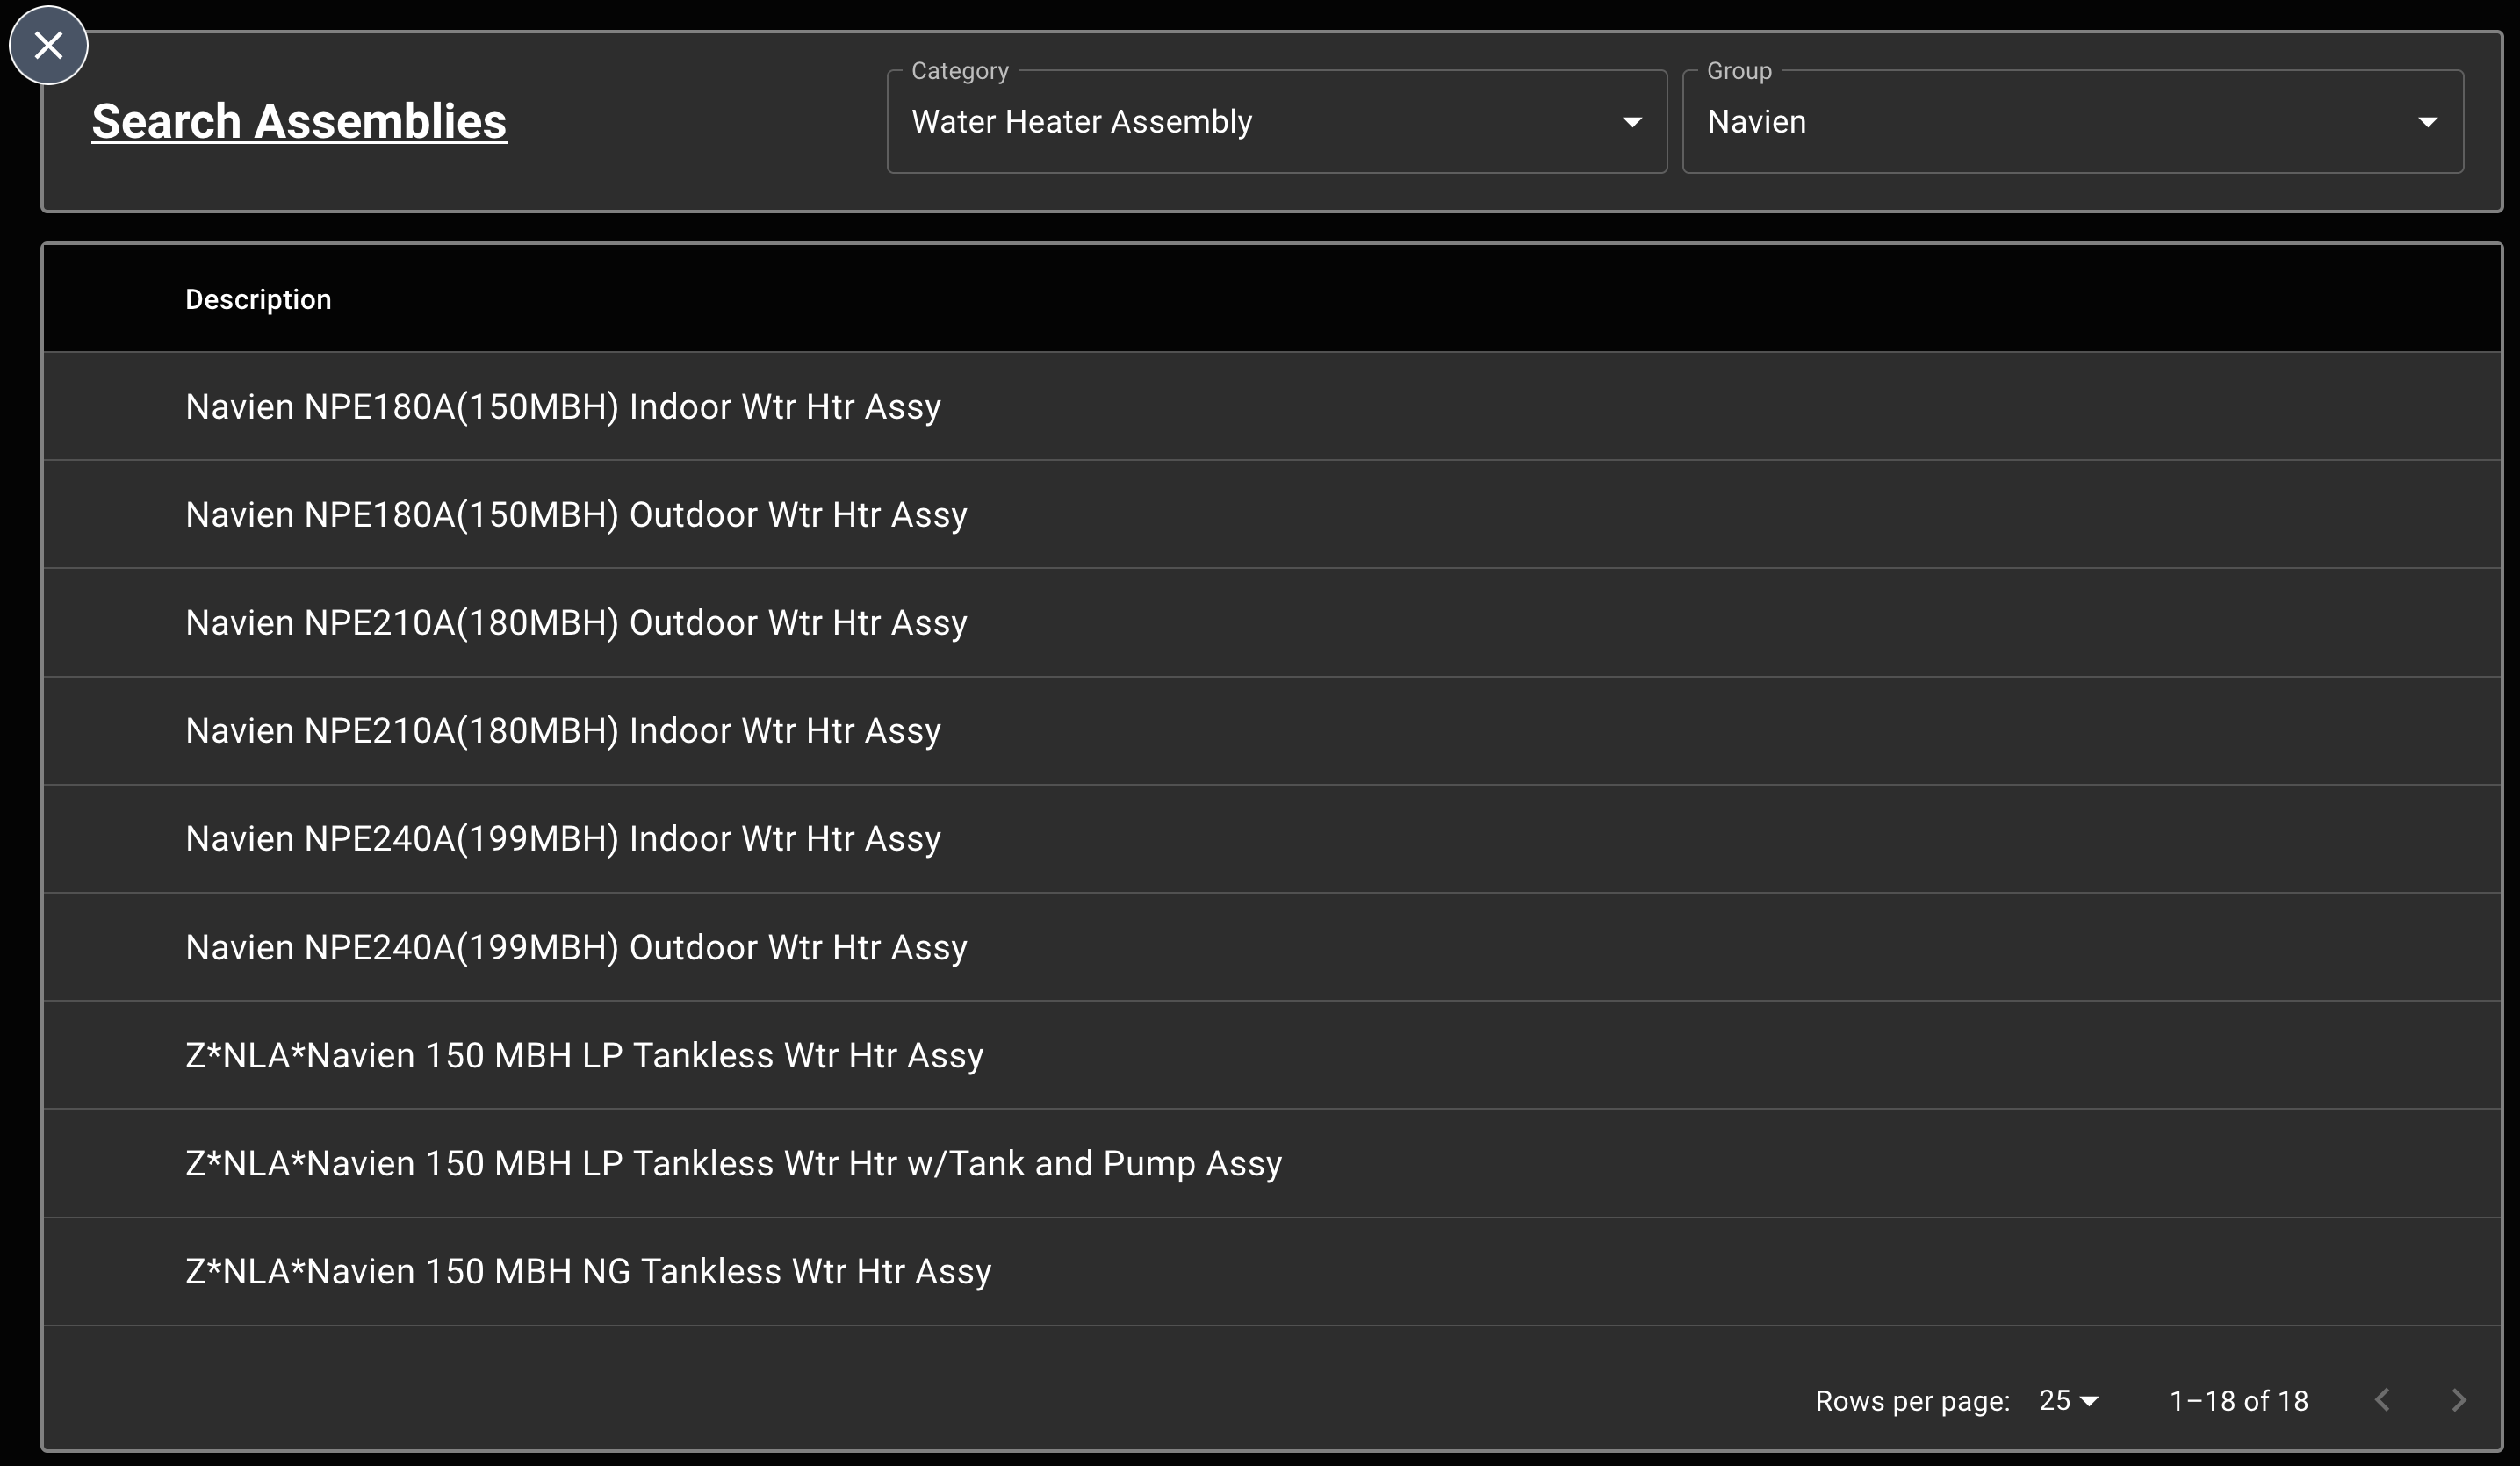Select Z*NLA*Navien 150 MBH LP Tankless assembly

pyautogui.click(x=583, y=1055)
